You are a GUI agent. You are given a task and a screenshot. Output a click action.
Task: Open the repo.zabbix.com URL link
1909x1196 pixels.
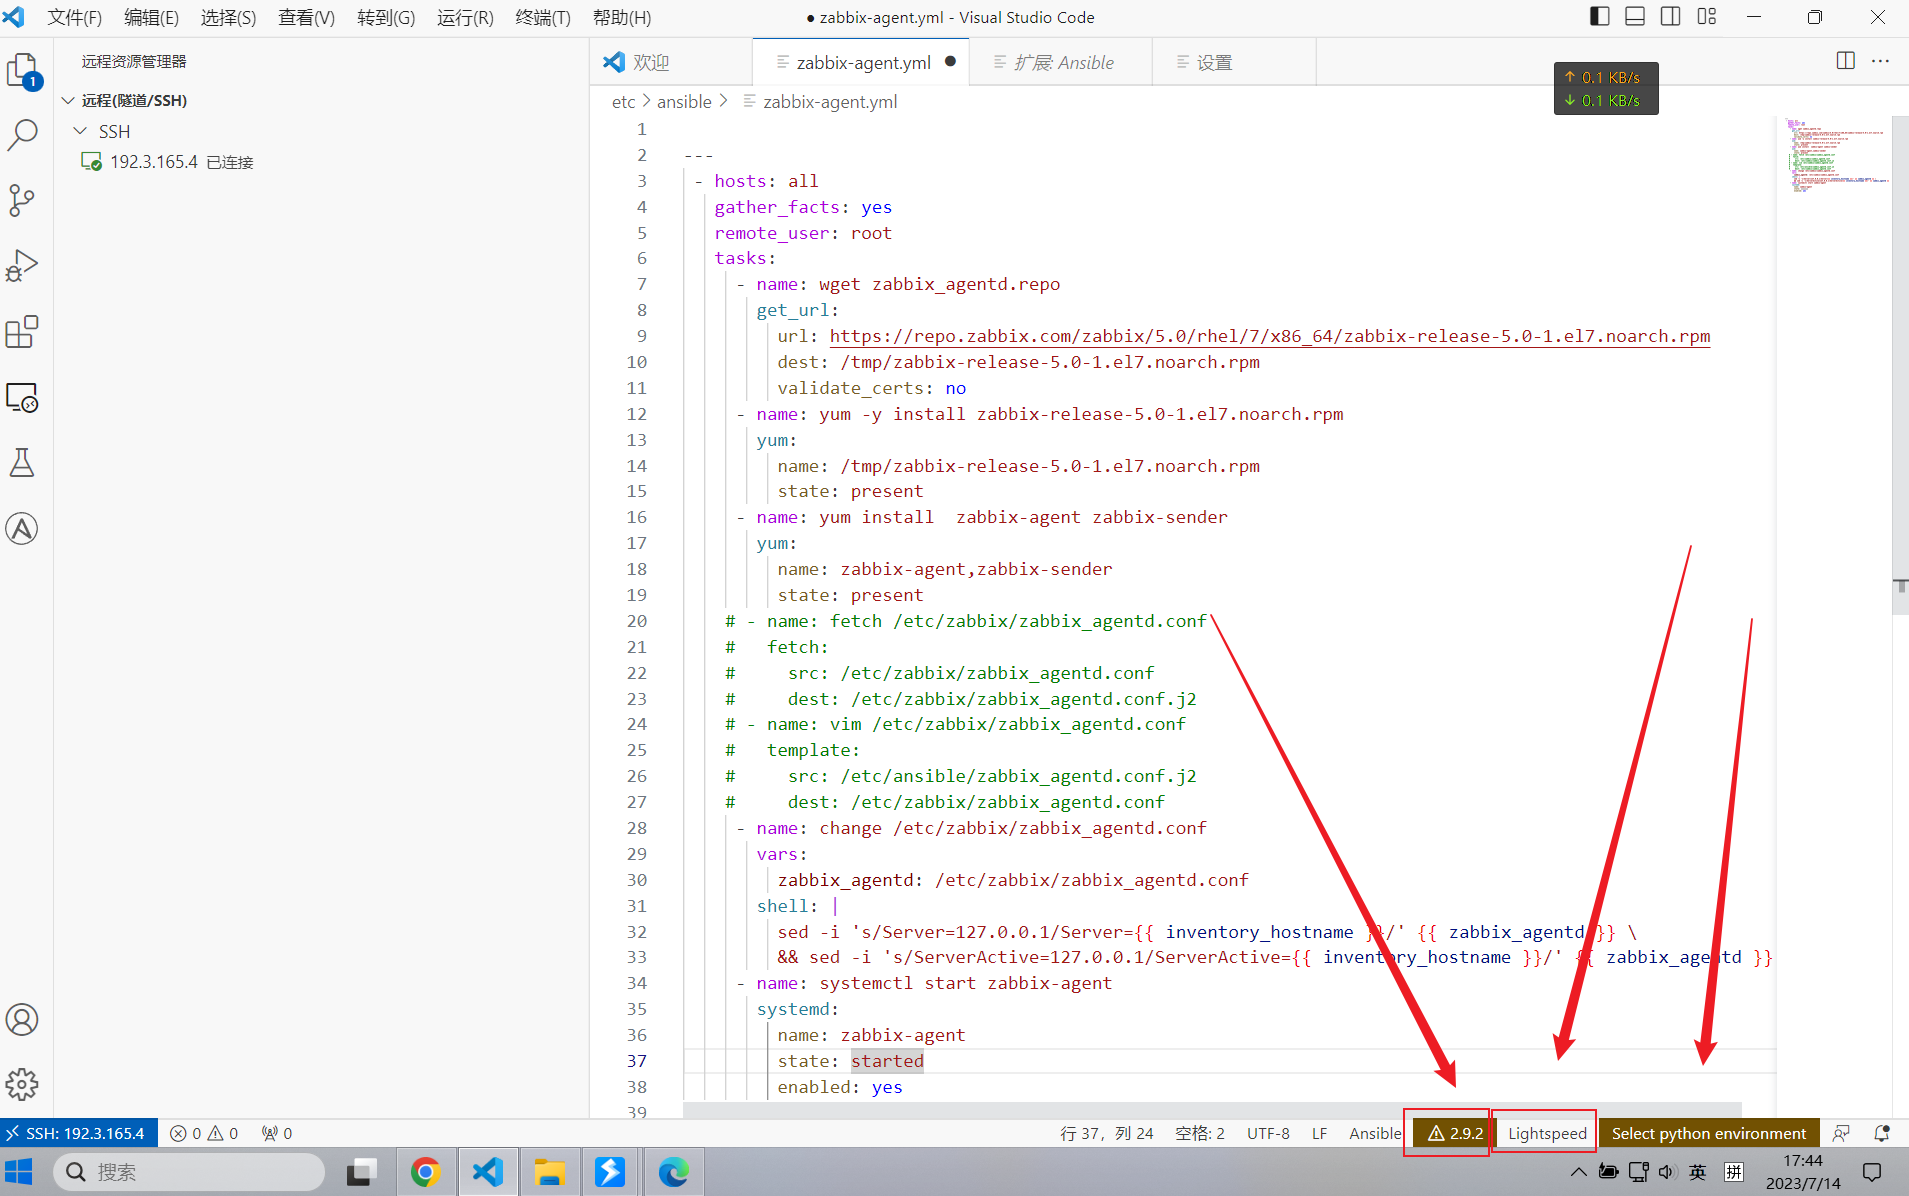point(1270,336)
